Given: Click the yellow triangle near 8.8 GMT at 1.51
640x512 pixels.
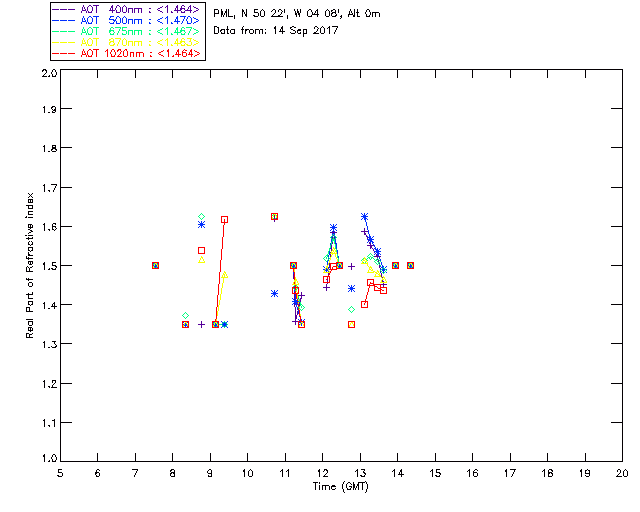Looking at the screenshot, I should 201,260.
